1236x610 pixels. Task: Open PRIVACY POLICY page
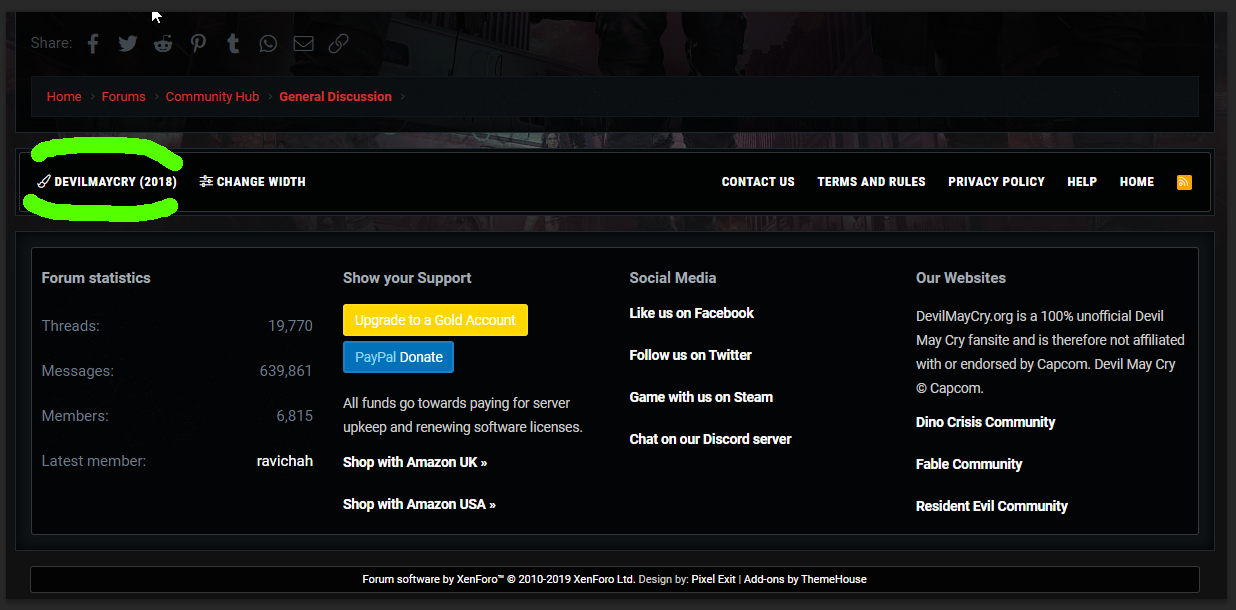996,182
